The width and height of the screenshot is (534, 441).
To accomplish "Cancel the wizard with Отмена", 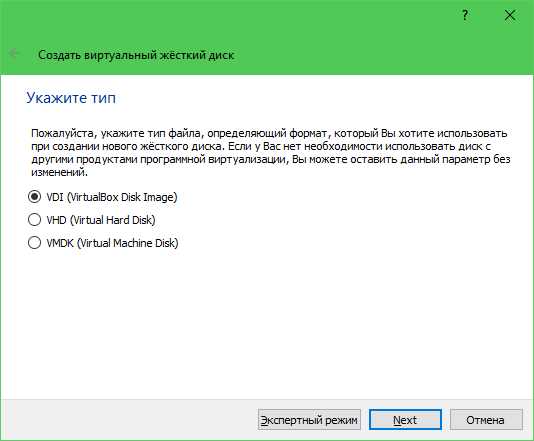I will click(x=486, y=420).
